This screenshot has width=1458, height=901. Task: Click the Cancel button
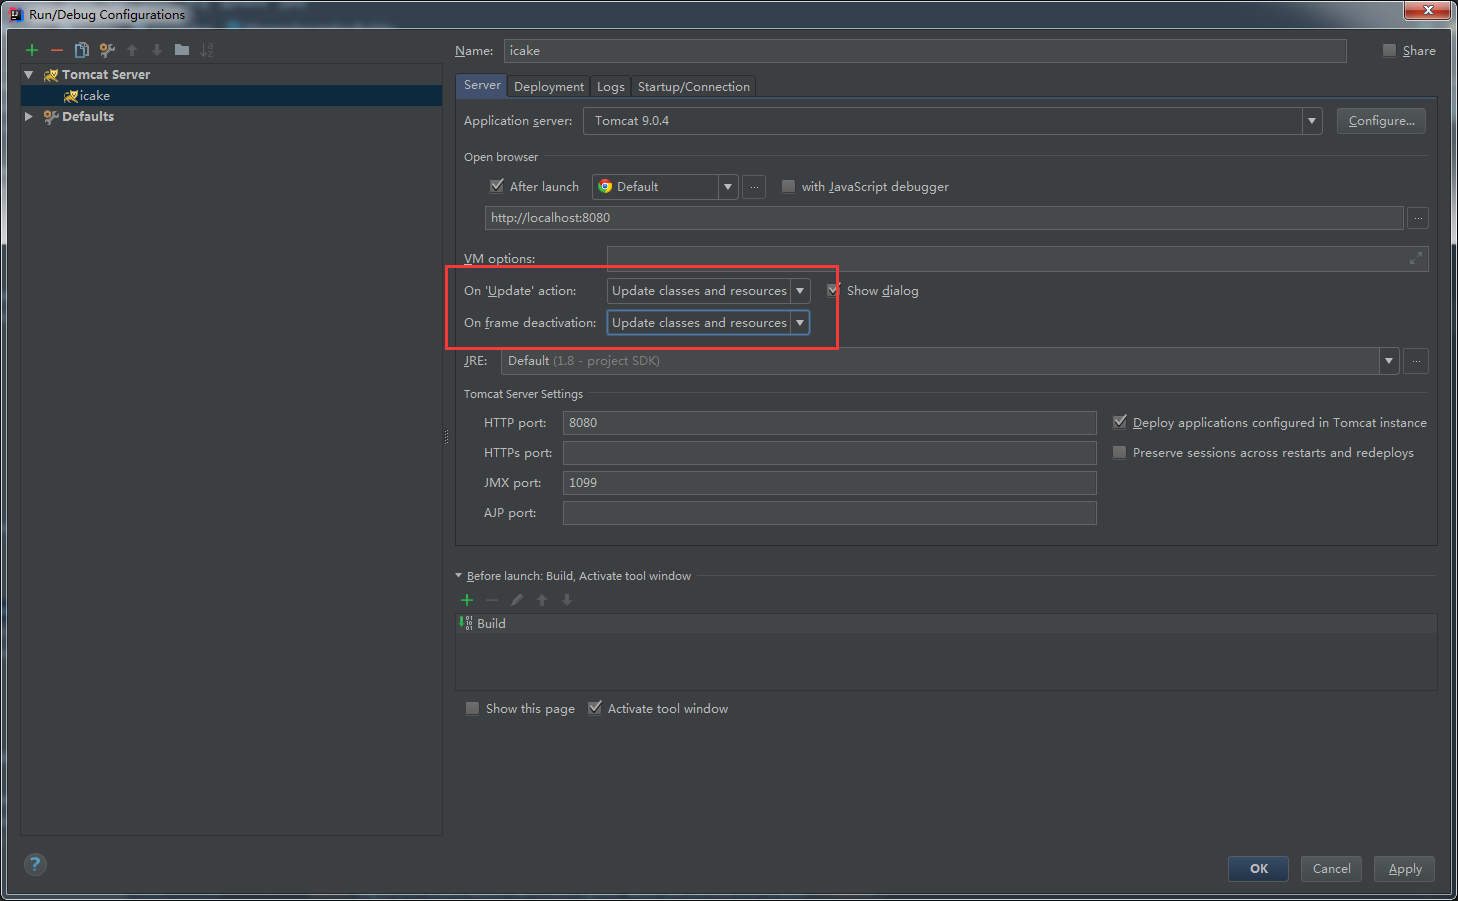coord(1332,869)
